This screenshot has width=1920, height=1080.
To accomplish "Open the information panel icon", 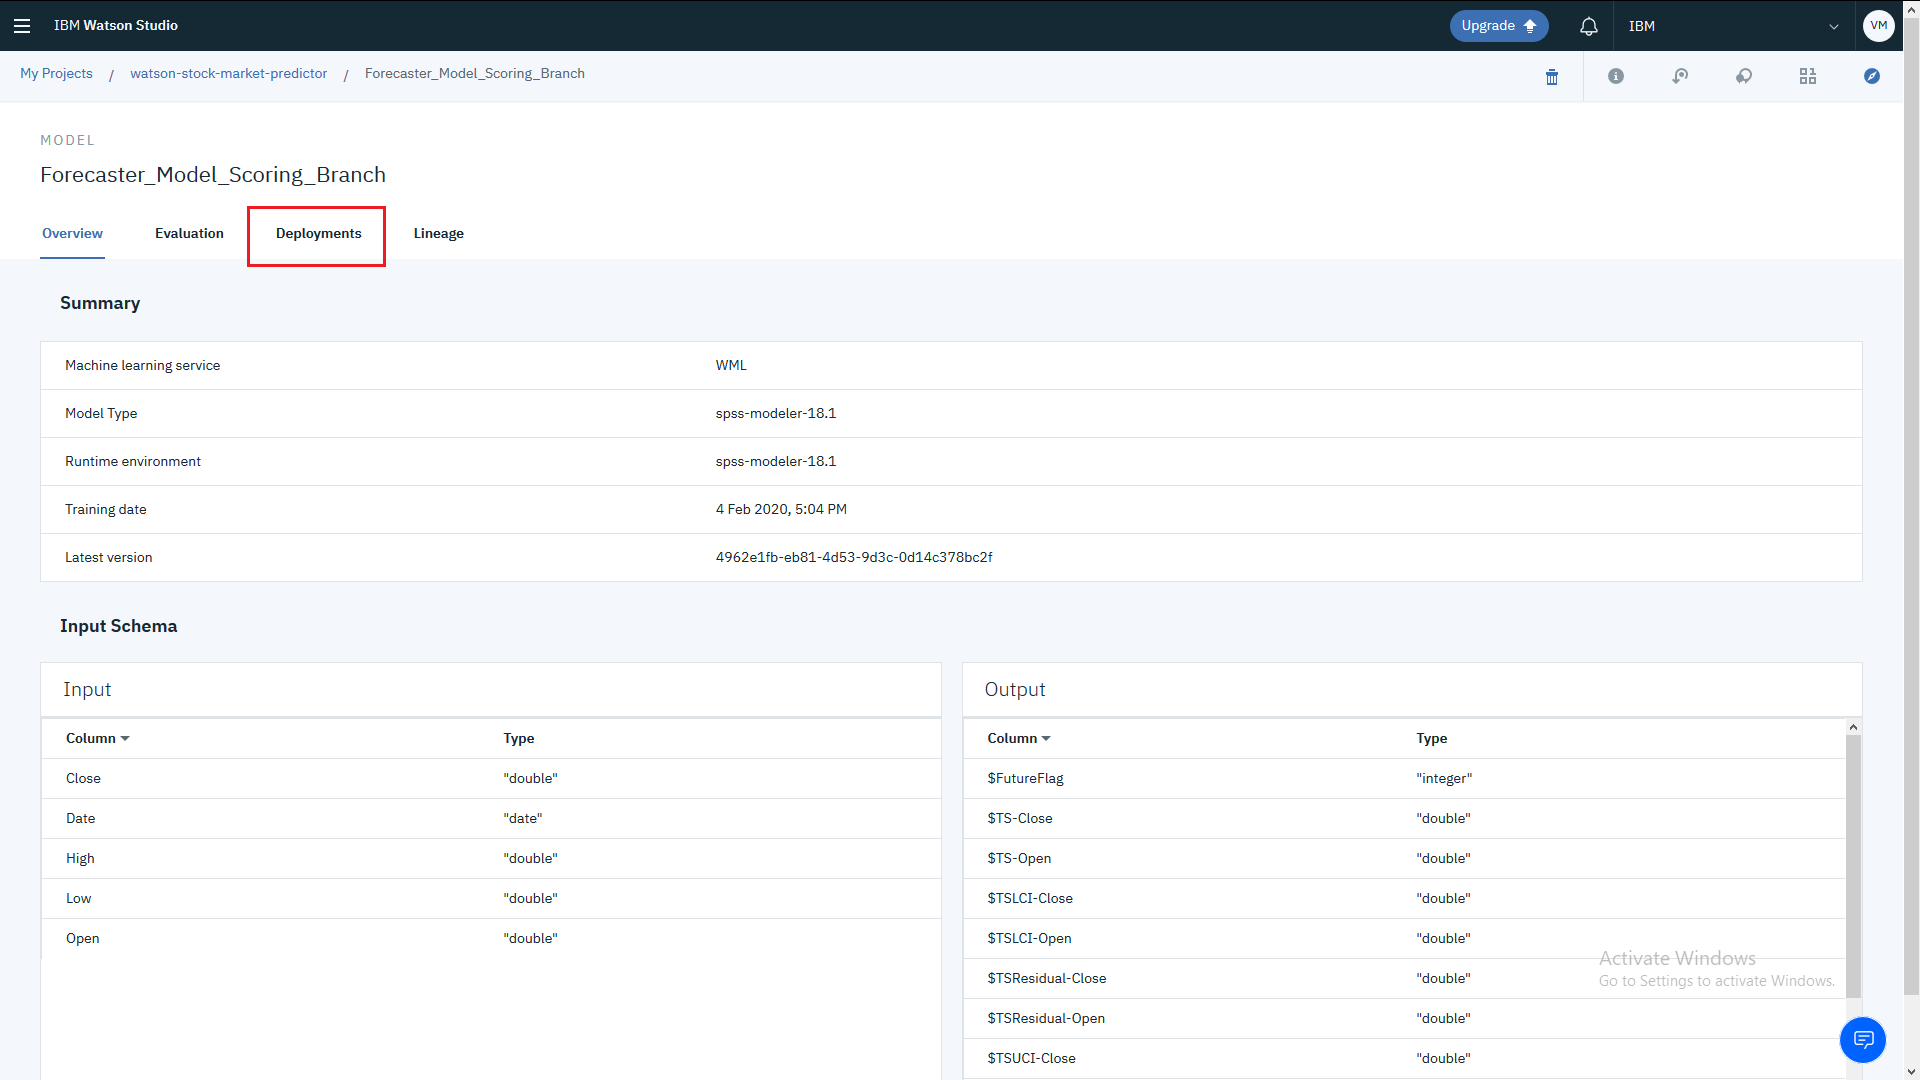I will point(1616,76).
